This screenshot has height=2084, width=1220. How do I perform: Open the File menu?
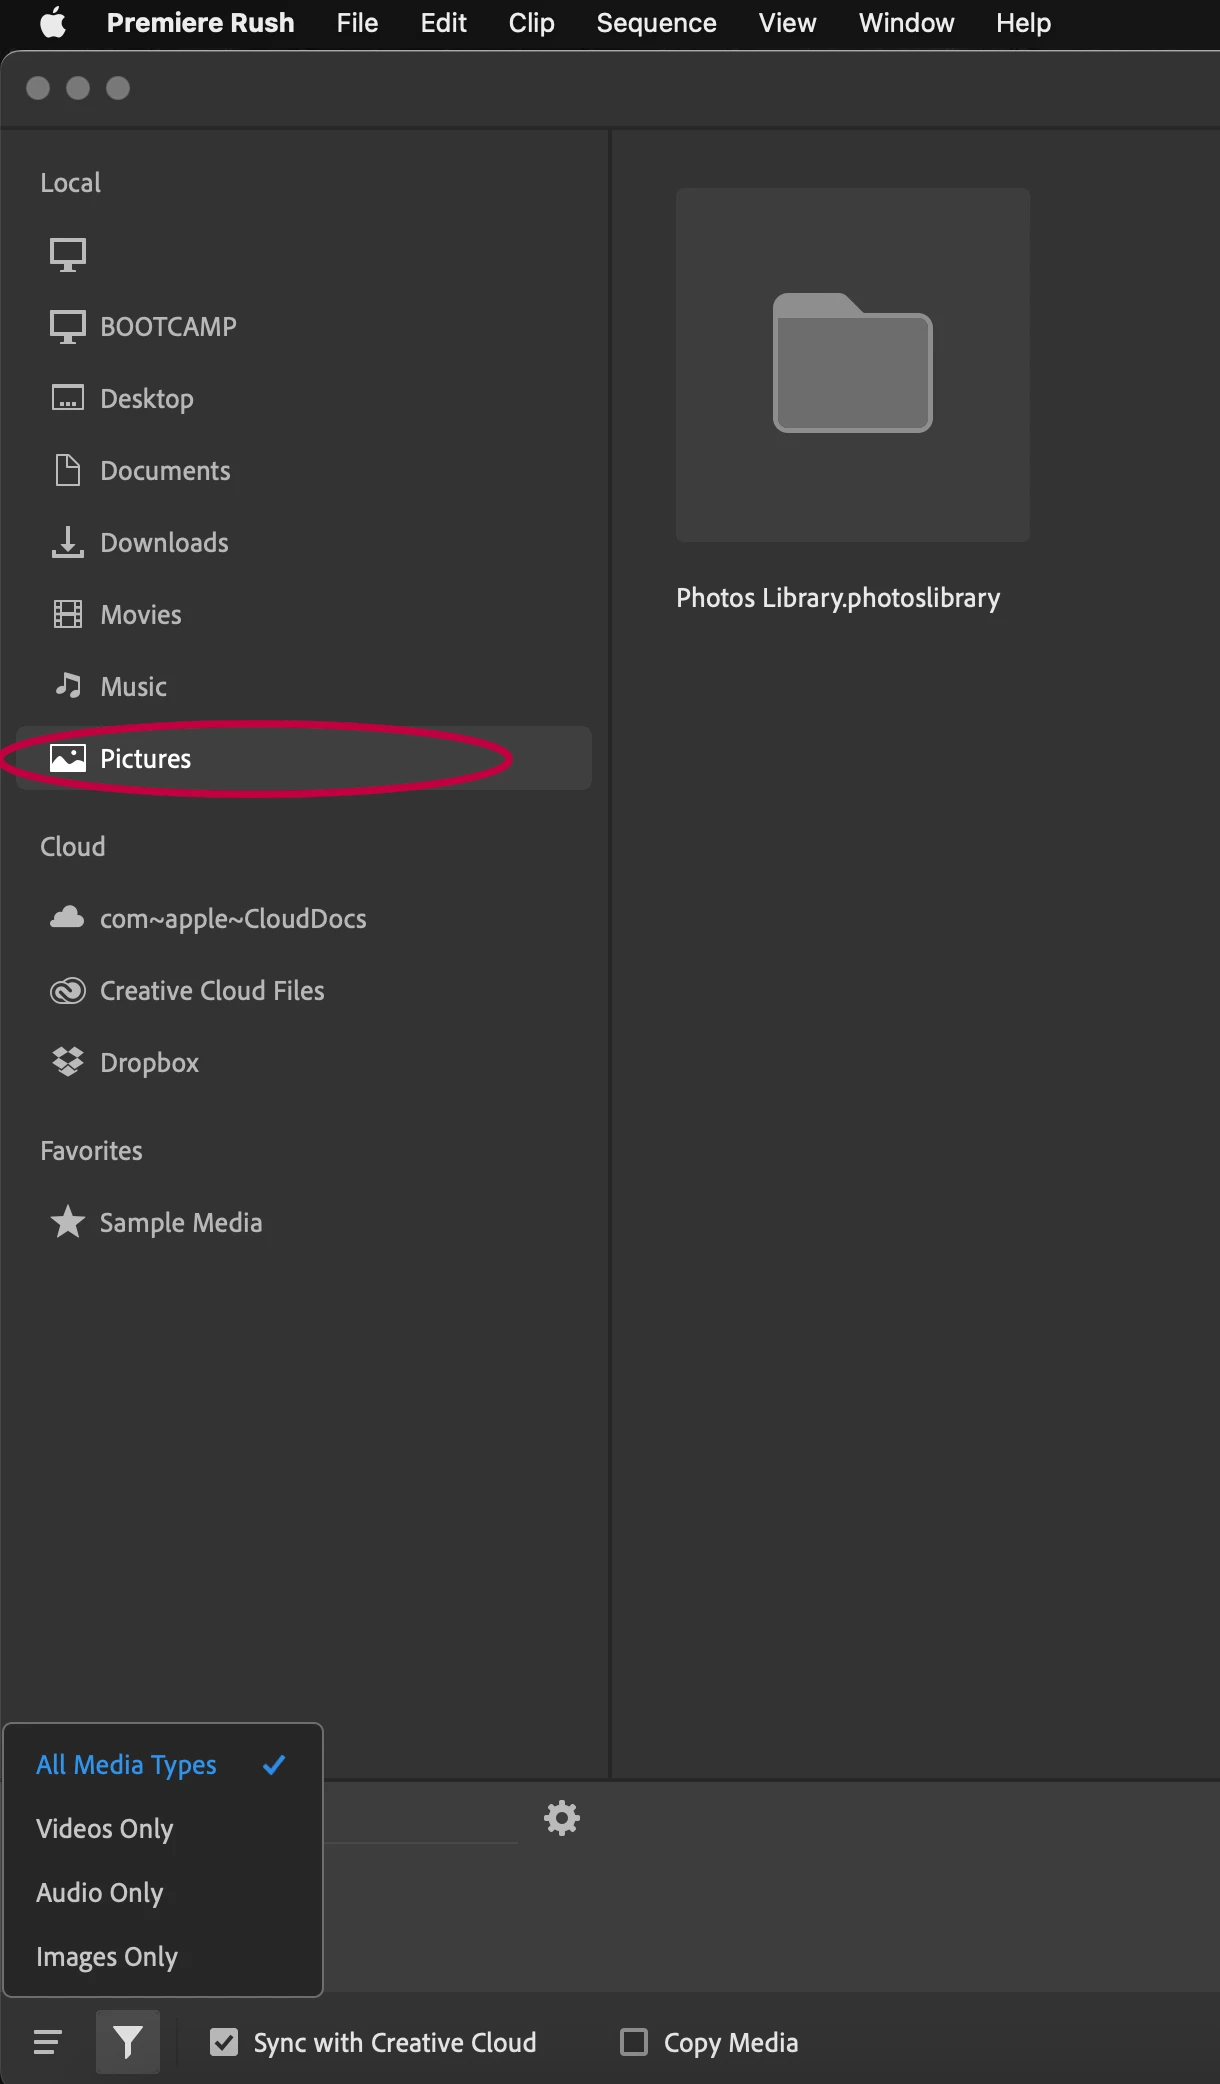[357, 23]
